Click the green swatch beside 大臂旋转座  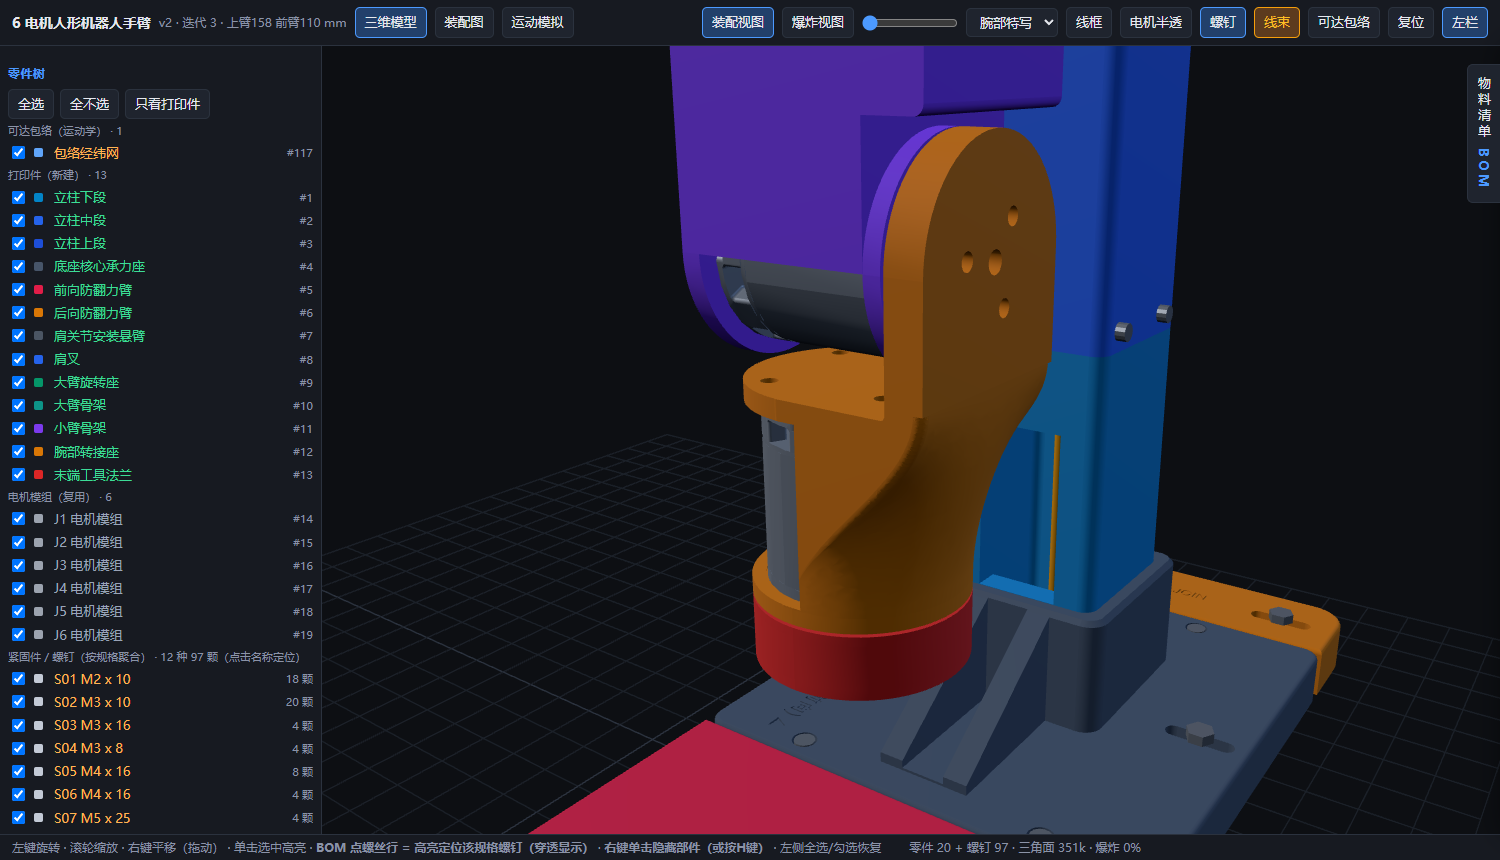click(x=38, y=382)
